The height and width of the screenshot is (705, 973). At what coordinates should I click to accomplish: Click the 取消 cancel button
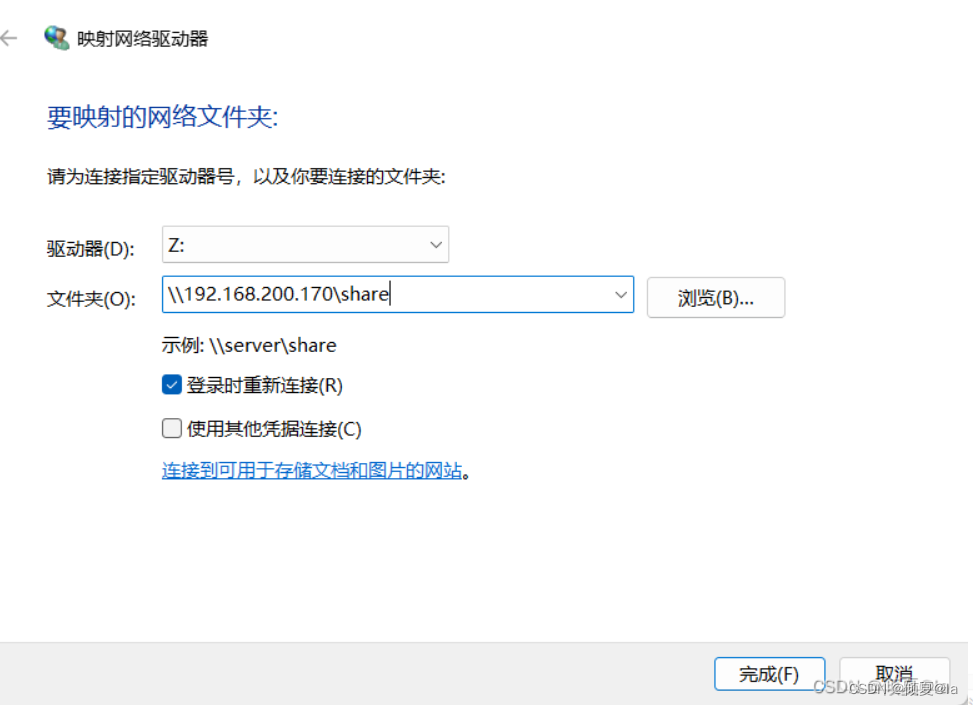894,674
